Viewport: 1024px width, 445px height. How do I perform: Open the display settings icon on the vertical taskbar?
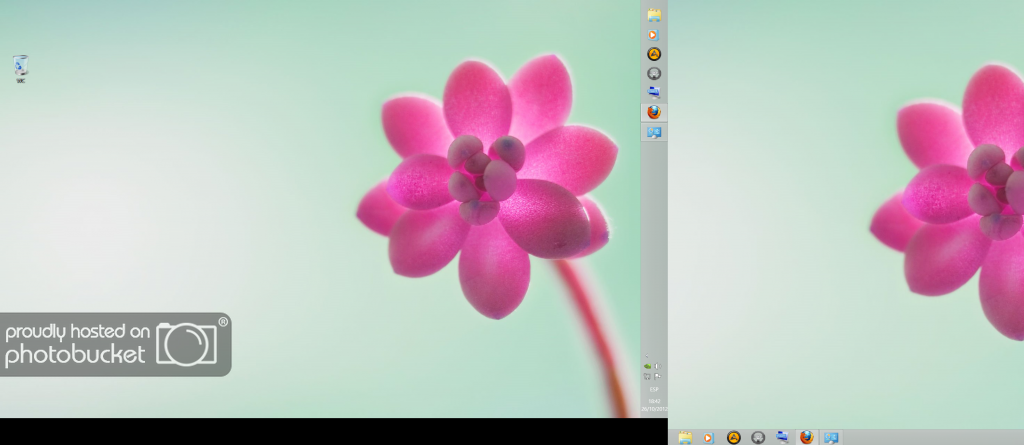click(654, 132)
